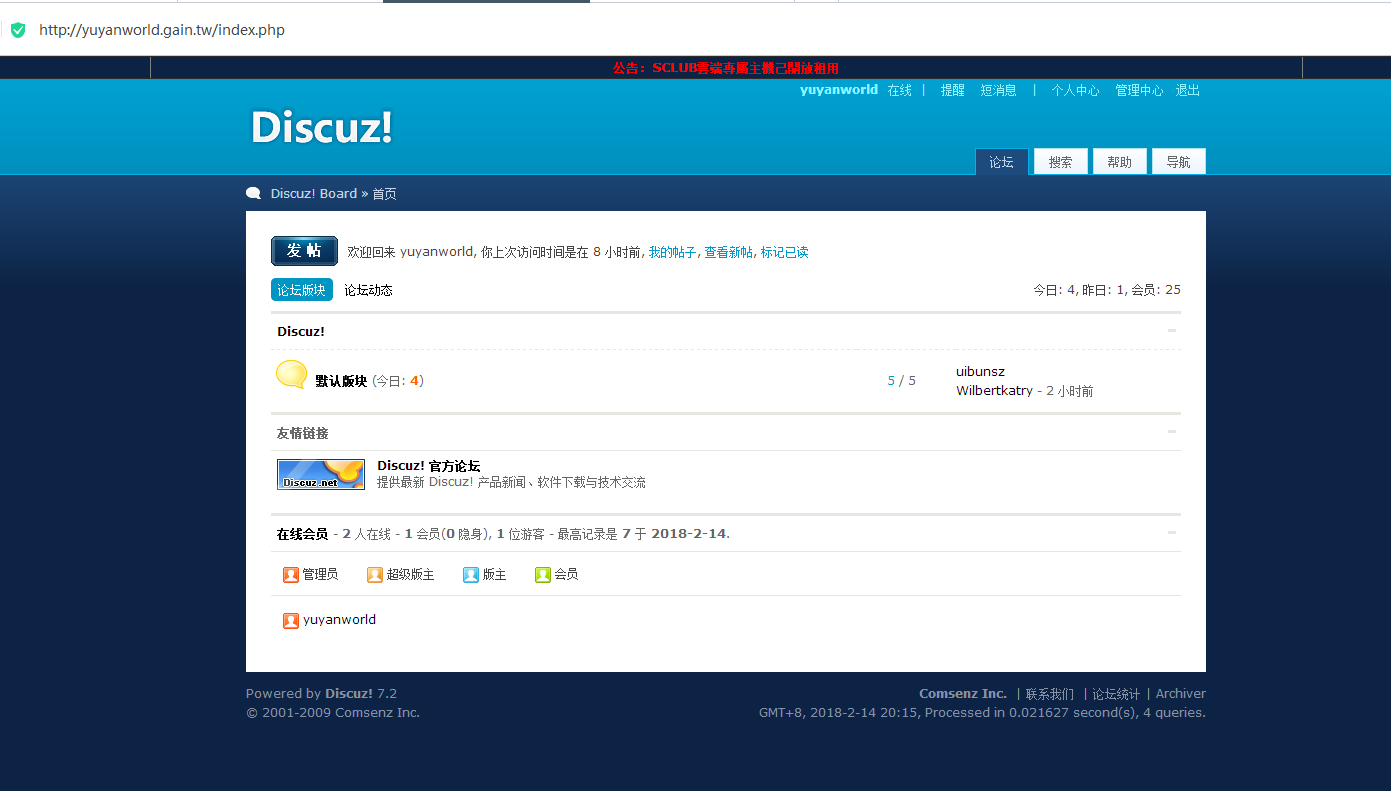Click the yellow bubble icon beside 默认版块
1391x791 pixels.
[291, 375]
